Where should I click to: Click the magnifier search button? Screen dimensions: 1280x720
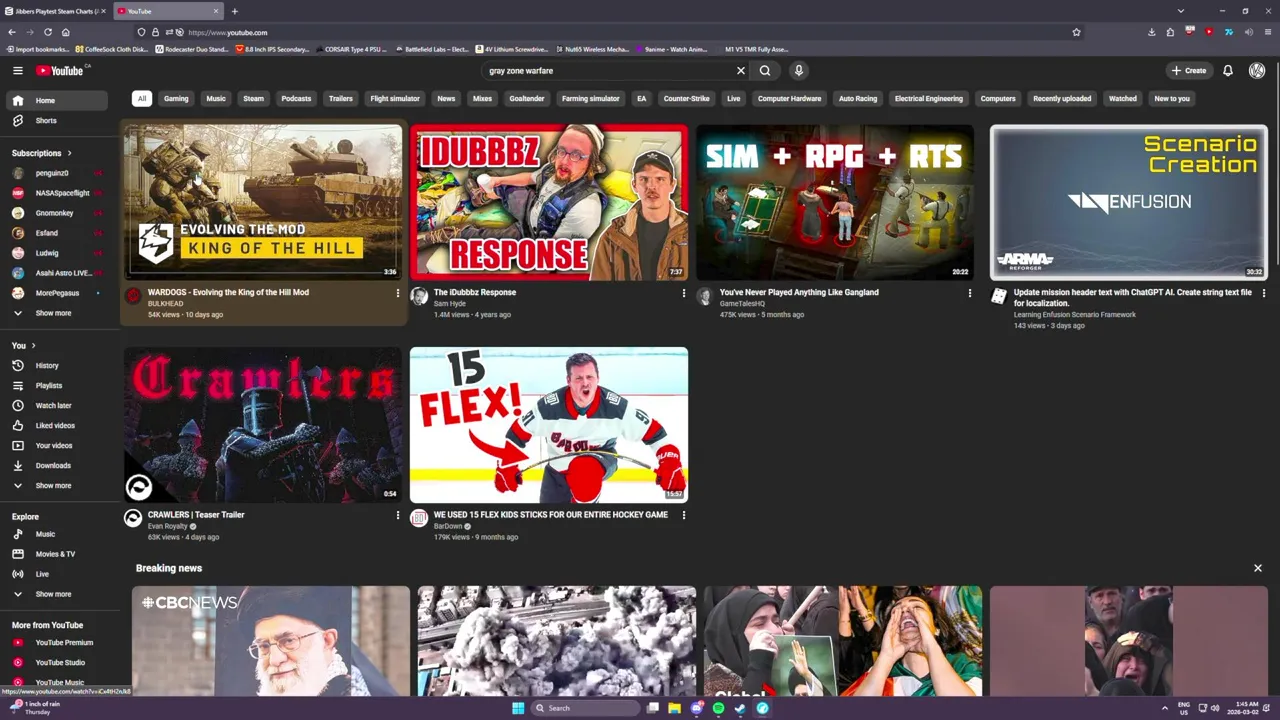click(x=765, y=70)
